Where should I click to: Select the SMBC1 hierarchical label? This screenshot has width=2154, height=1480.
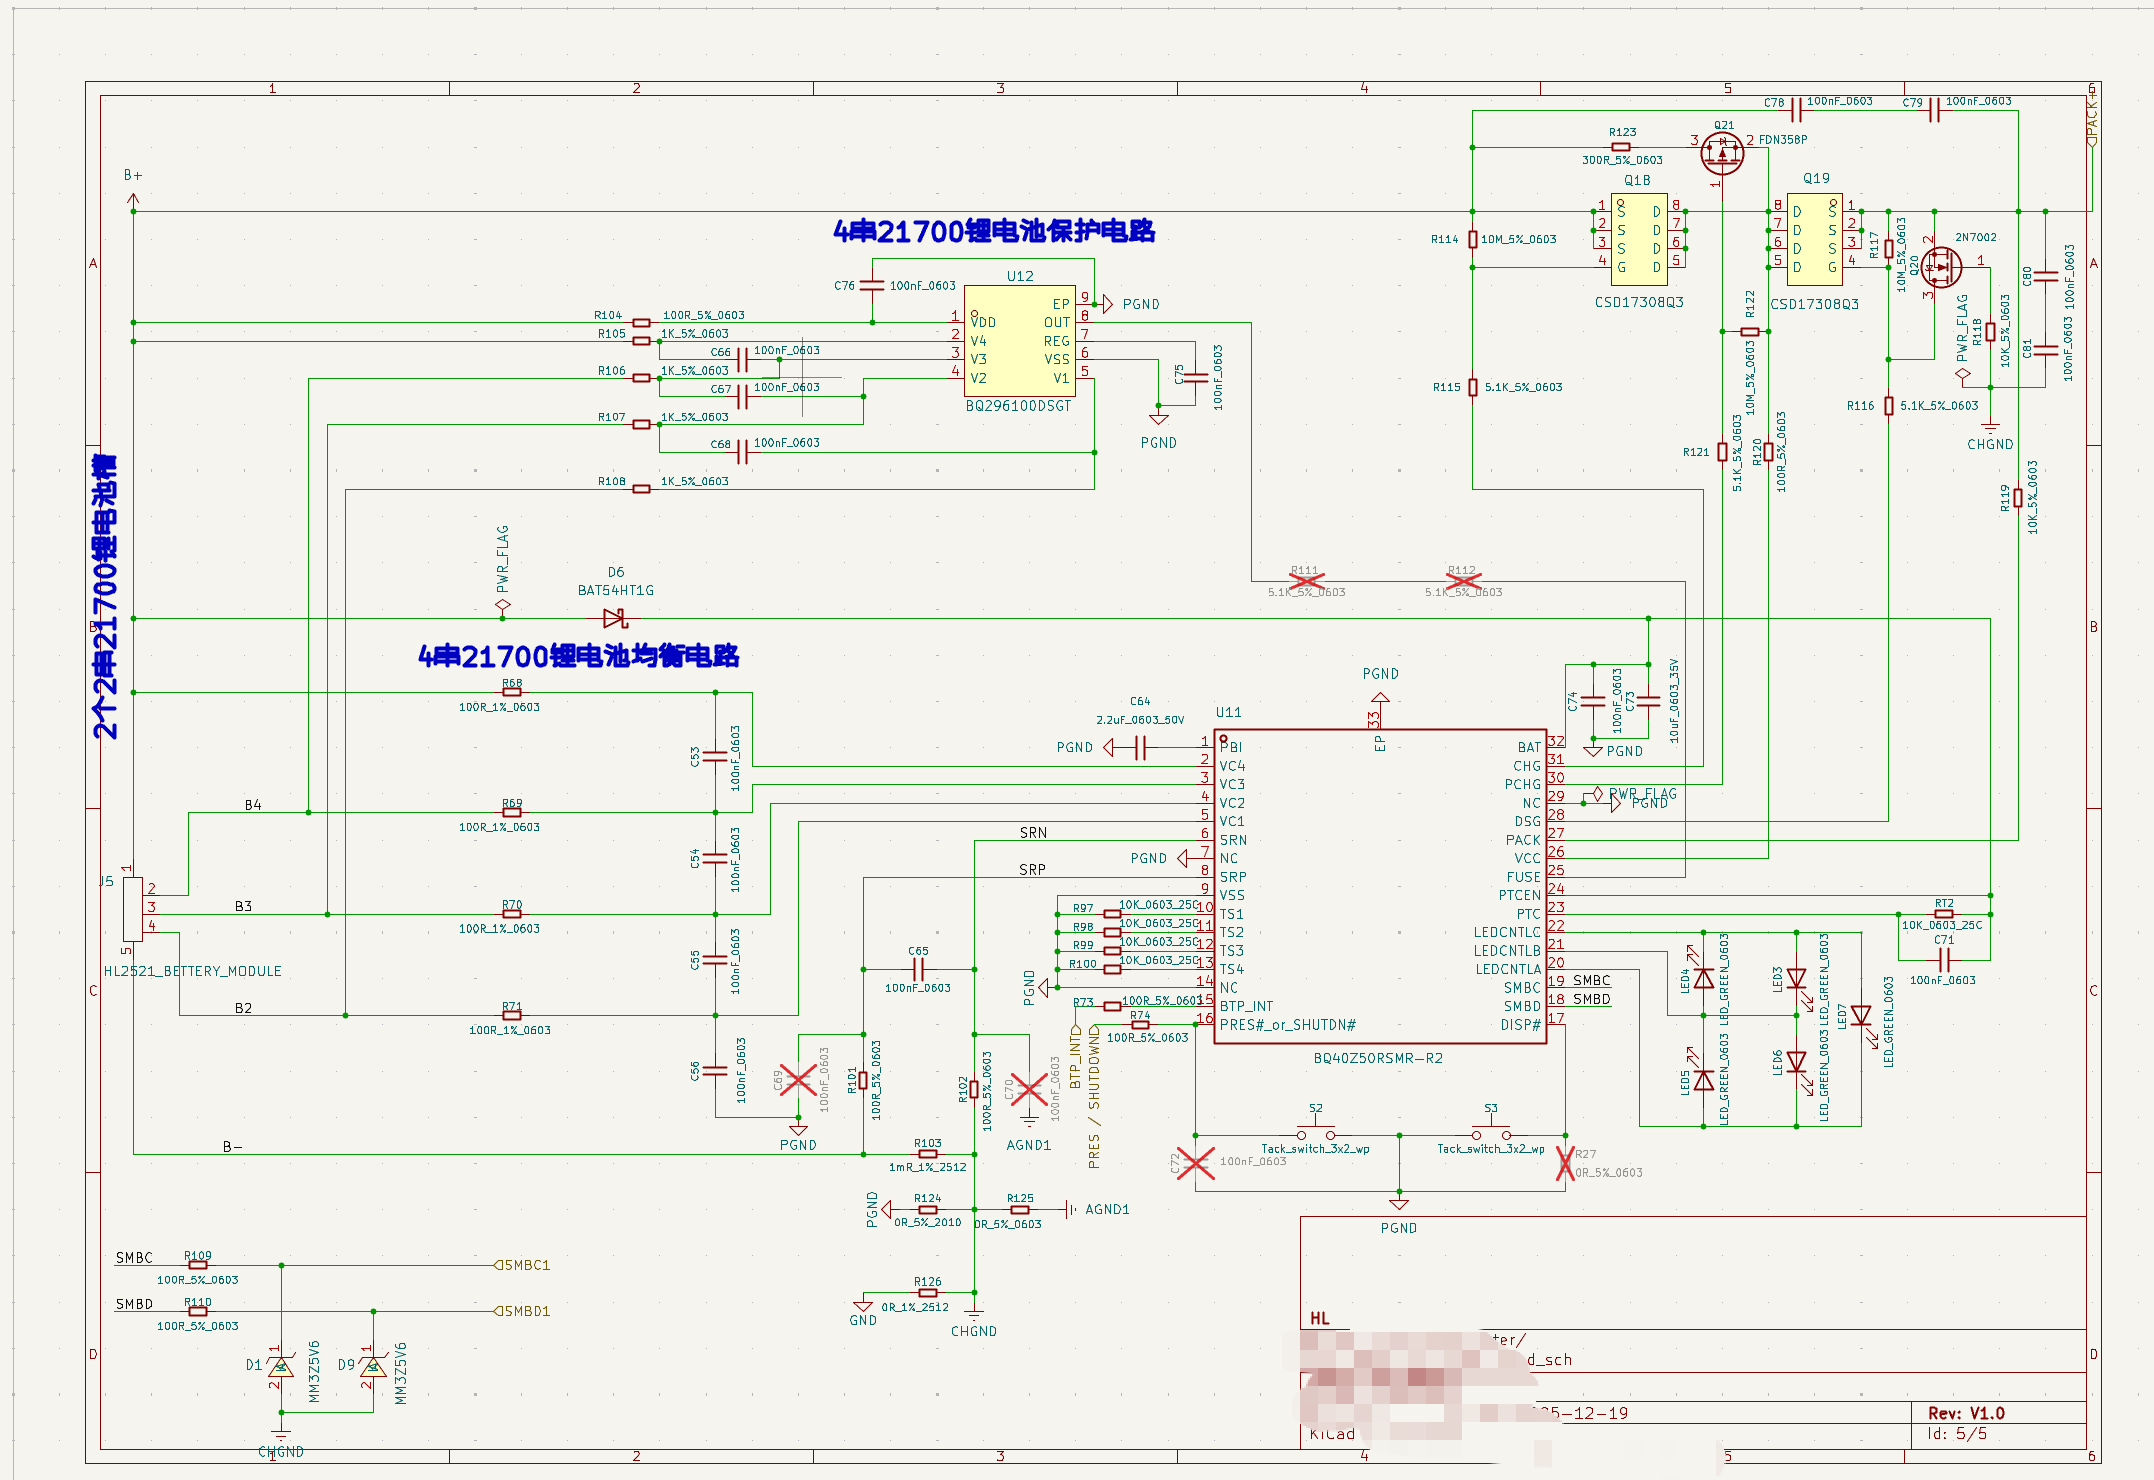coord(523,1265)
